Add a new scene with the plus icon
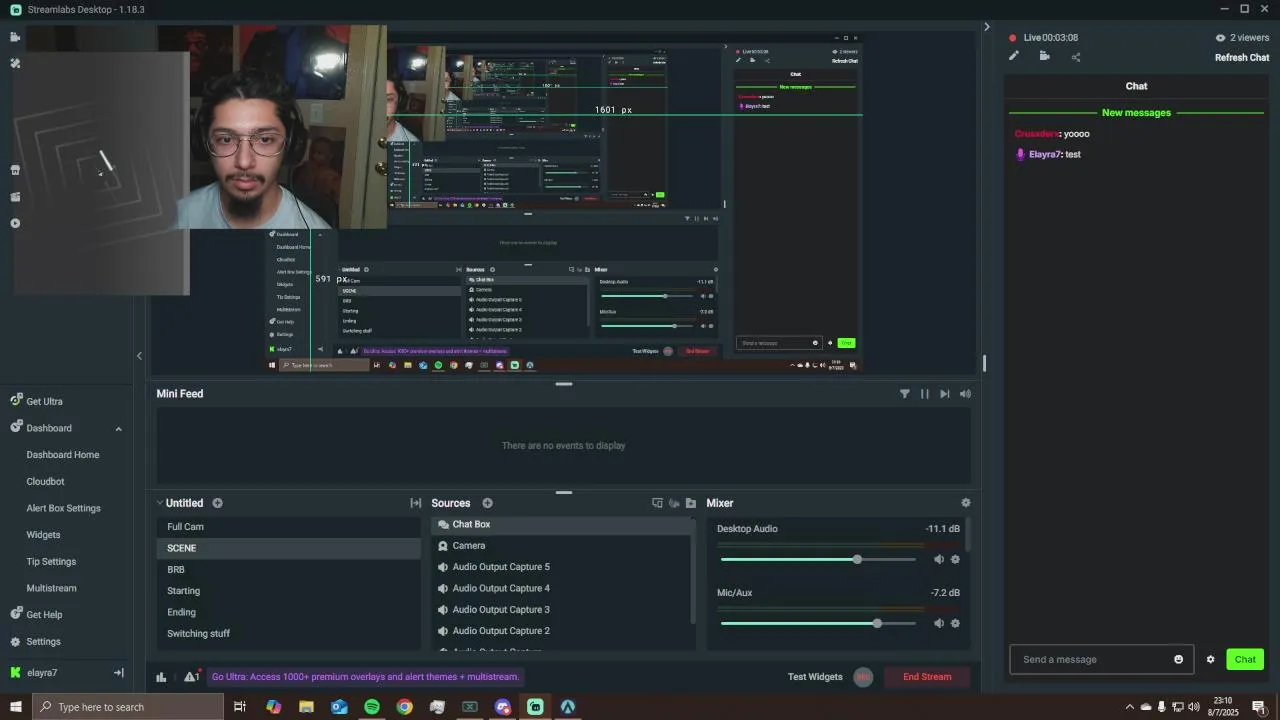The height and width of the screenshot is (720, 1280). click(217, 503)
